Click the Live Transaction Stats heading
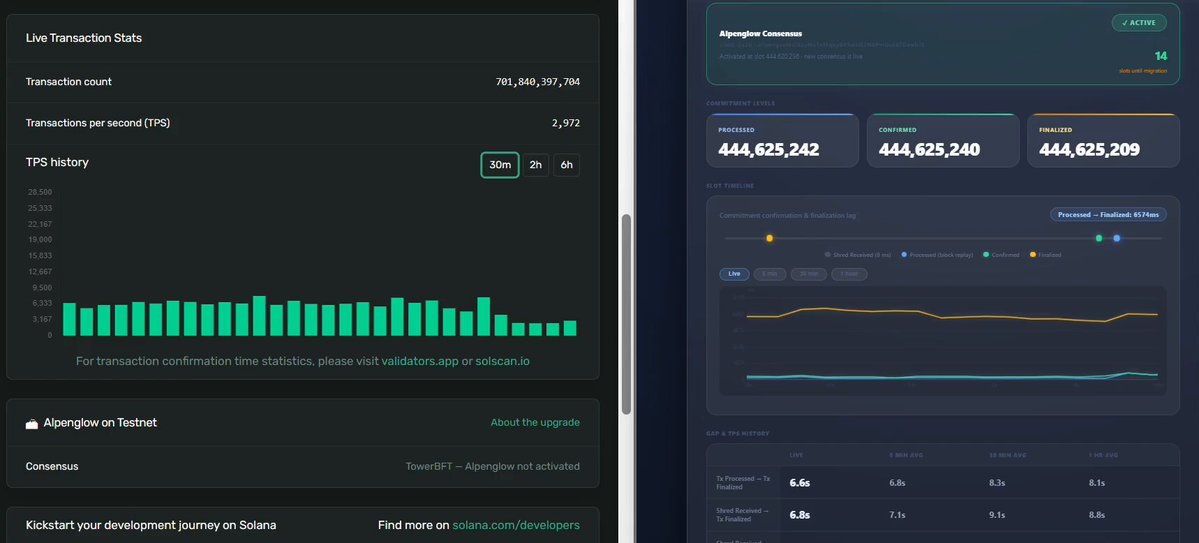1199x543 pixels. click(83, 38)
